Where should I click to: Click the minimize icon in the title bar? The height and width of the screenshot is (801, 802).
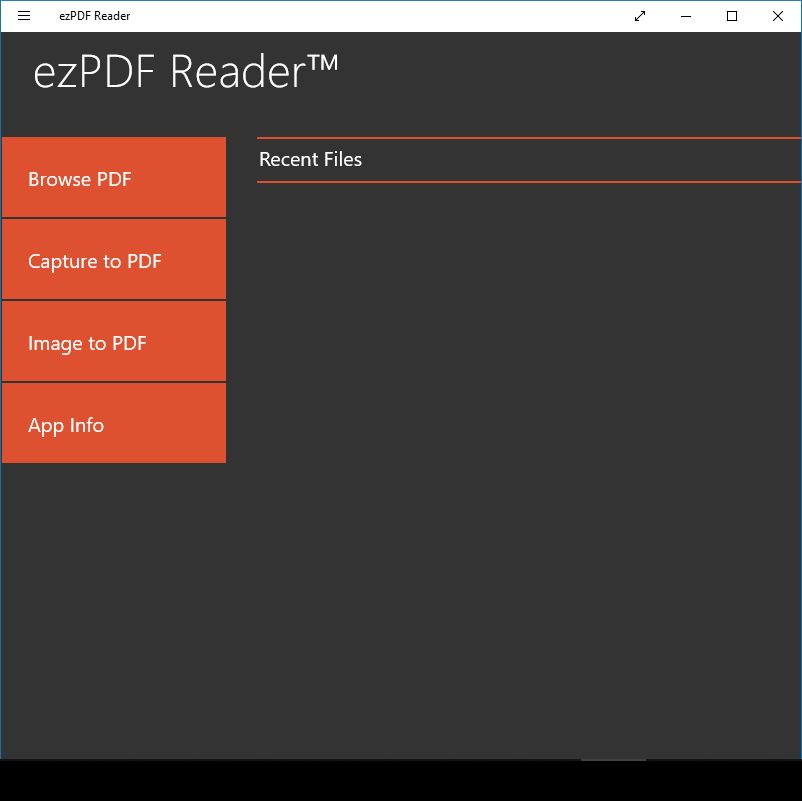click(686, 16)
